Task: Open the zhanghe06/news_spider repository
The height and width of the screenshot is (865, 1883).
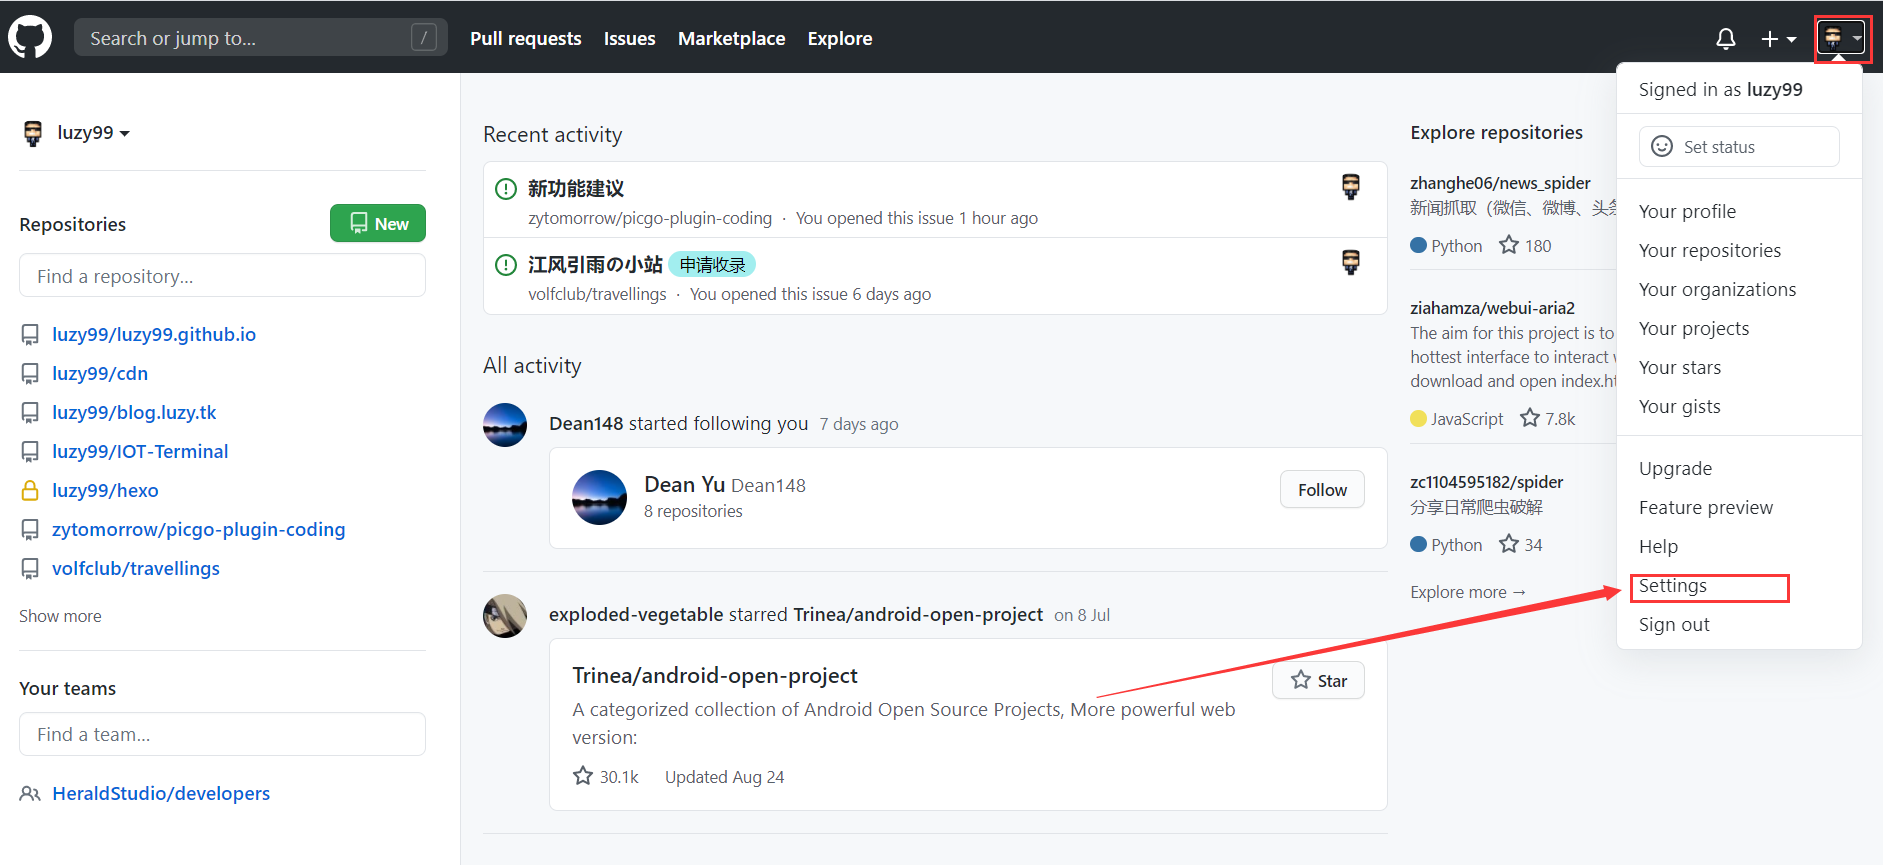Action: (1500, 183)
